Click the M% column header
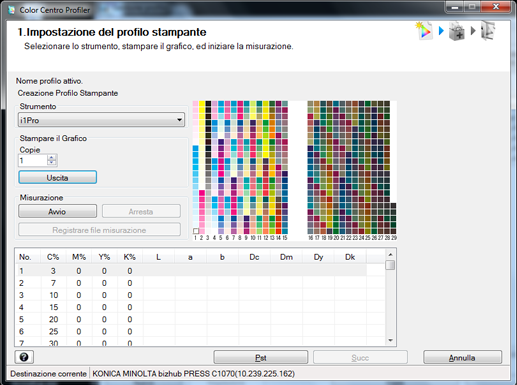The image size is (517, 385). [79, 257]
